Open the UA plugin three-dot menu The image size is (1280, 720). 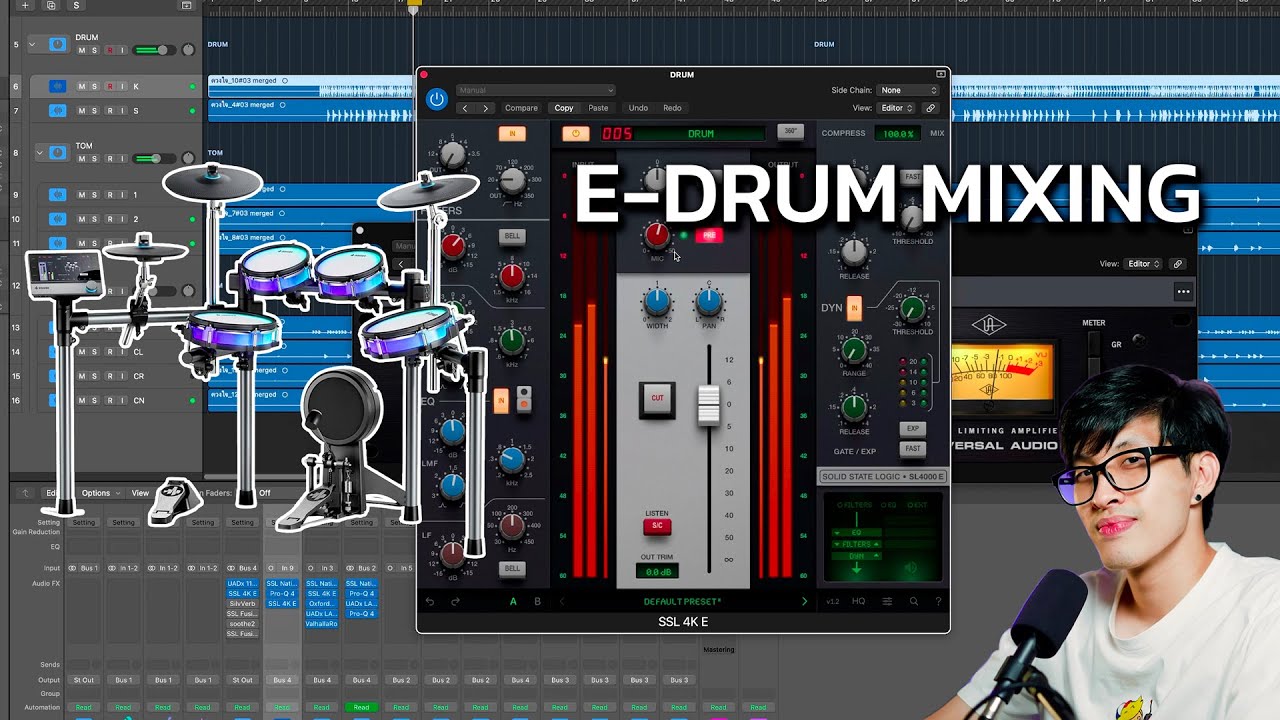[1183, 292]
